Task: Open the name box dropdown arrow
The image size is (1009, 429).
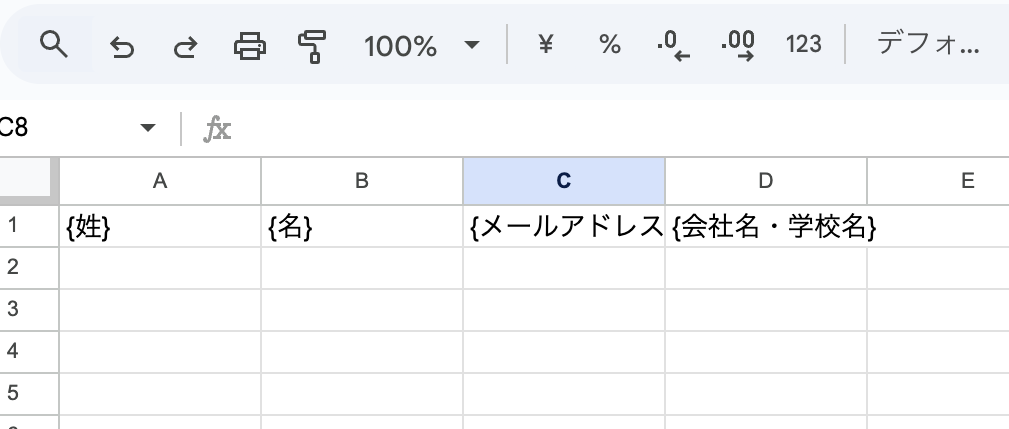Action: (148, 128)
